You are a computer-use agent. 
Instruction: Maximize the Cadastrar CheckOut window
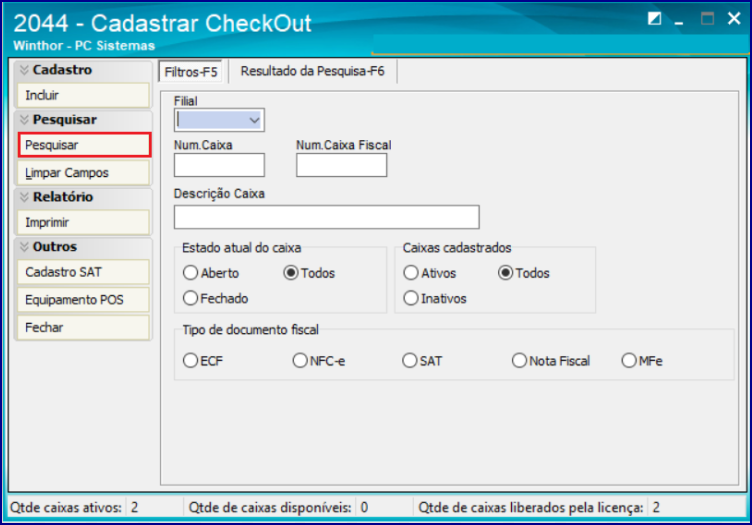(x=707, y=19)
